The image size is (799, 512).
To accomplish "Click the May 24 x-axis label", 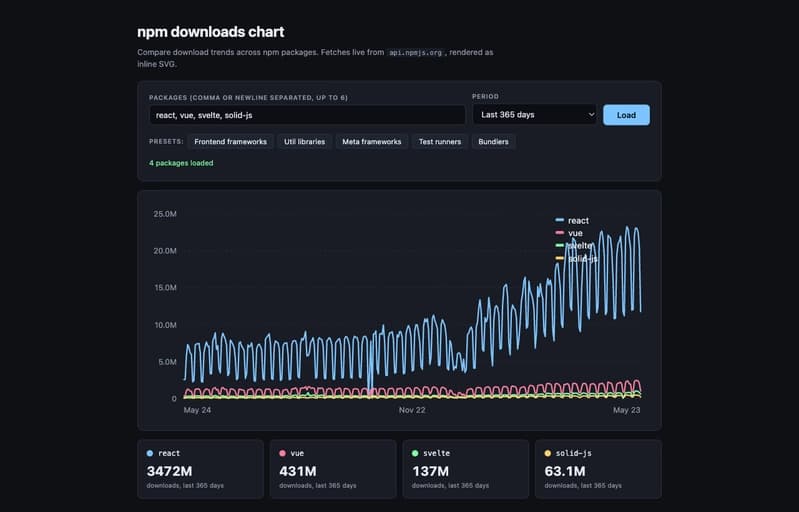I will pyautogui.click(x=197, y=410).
